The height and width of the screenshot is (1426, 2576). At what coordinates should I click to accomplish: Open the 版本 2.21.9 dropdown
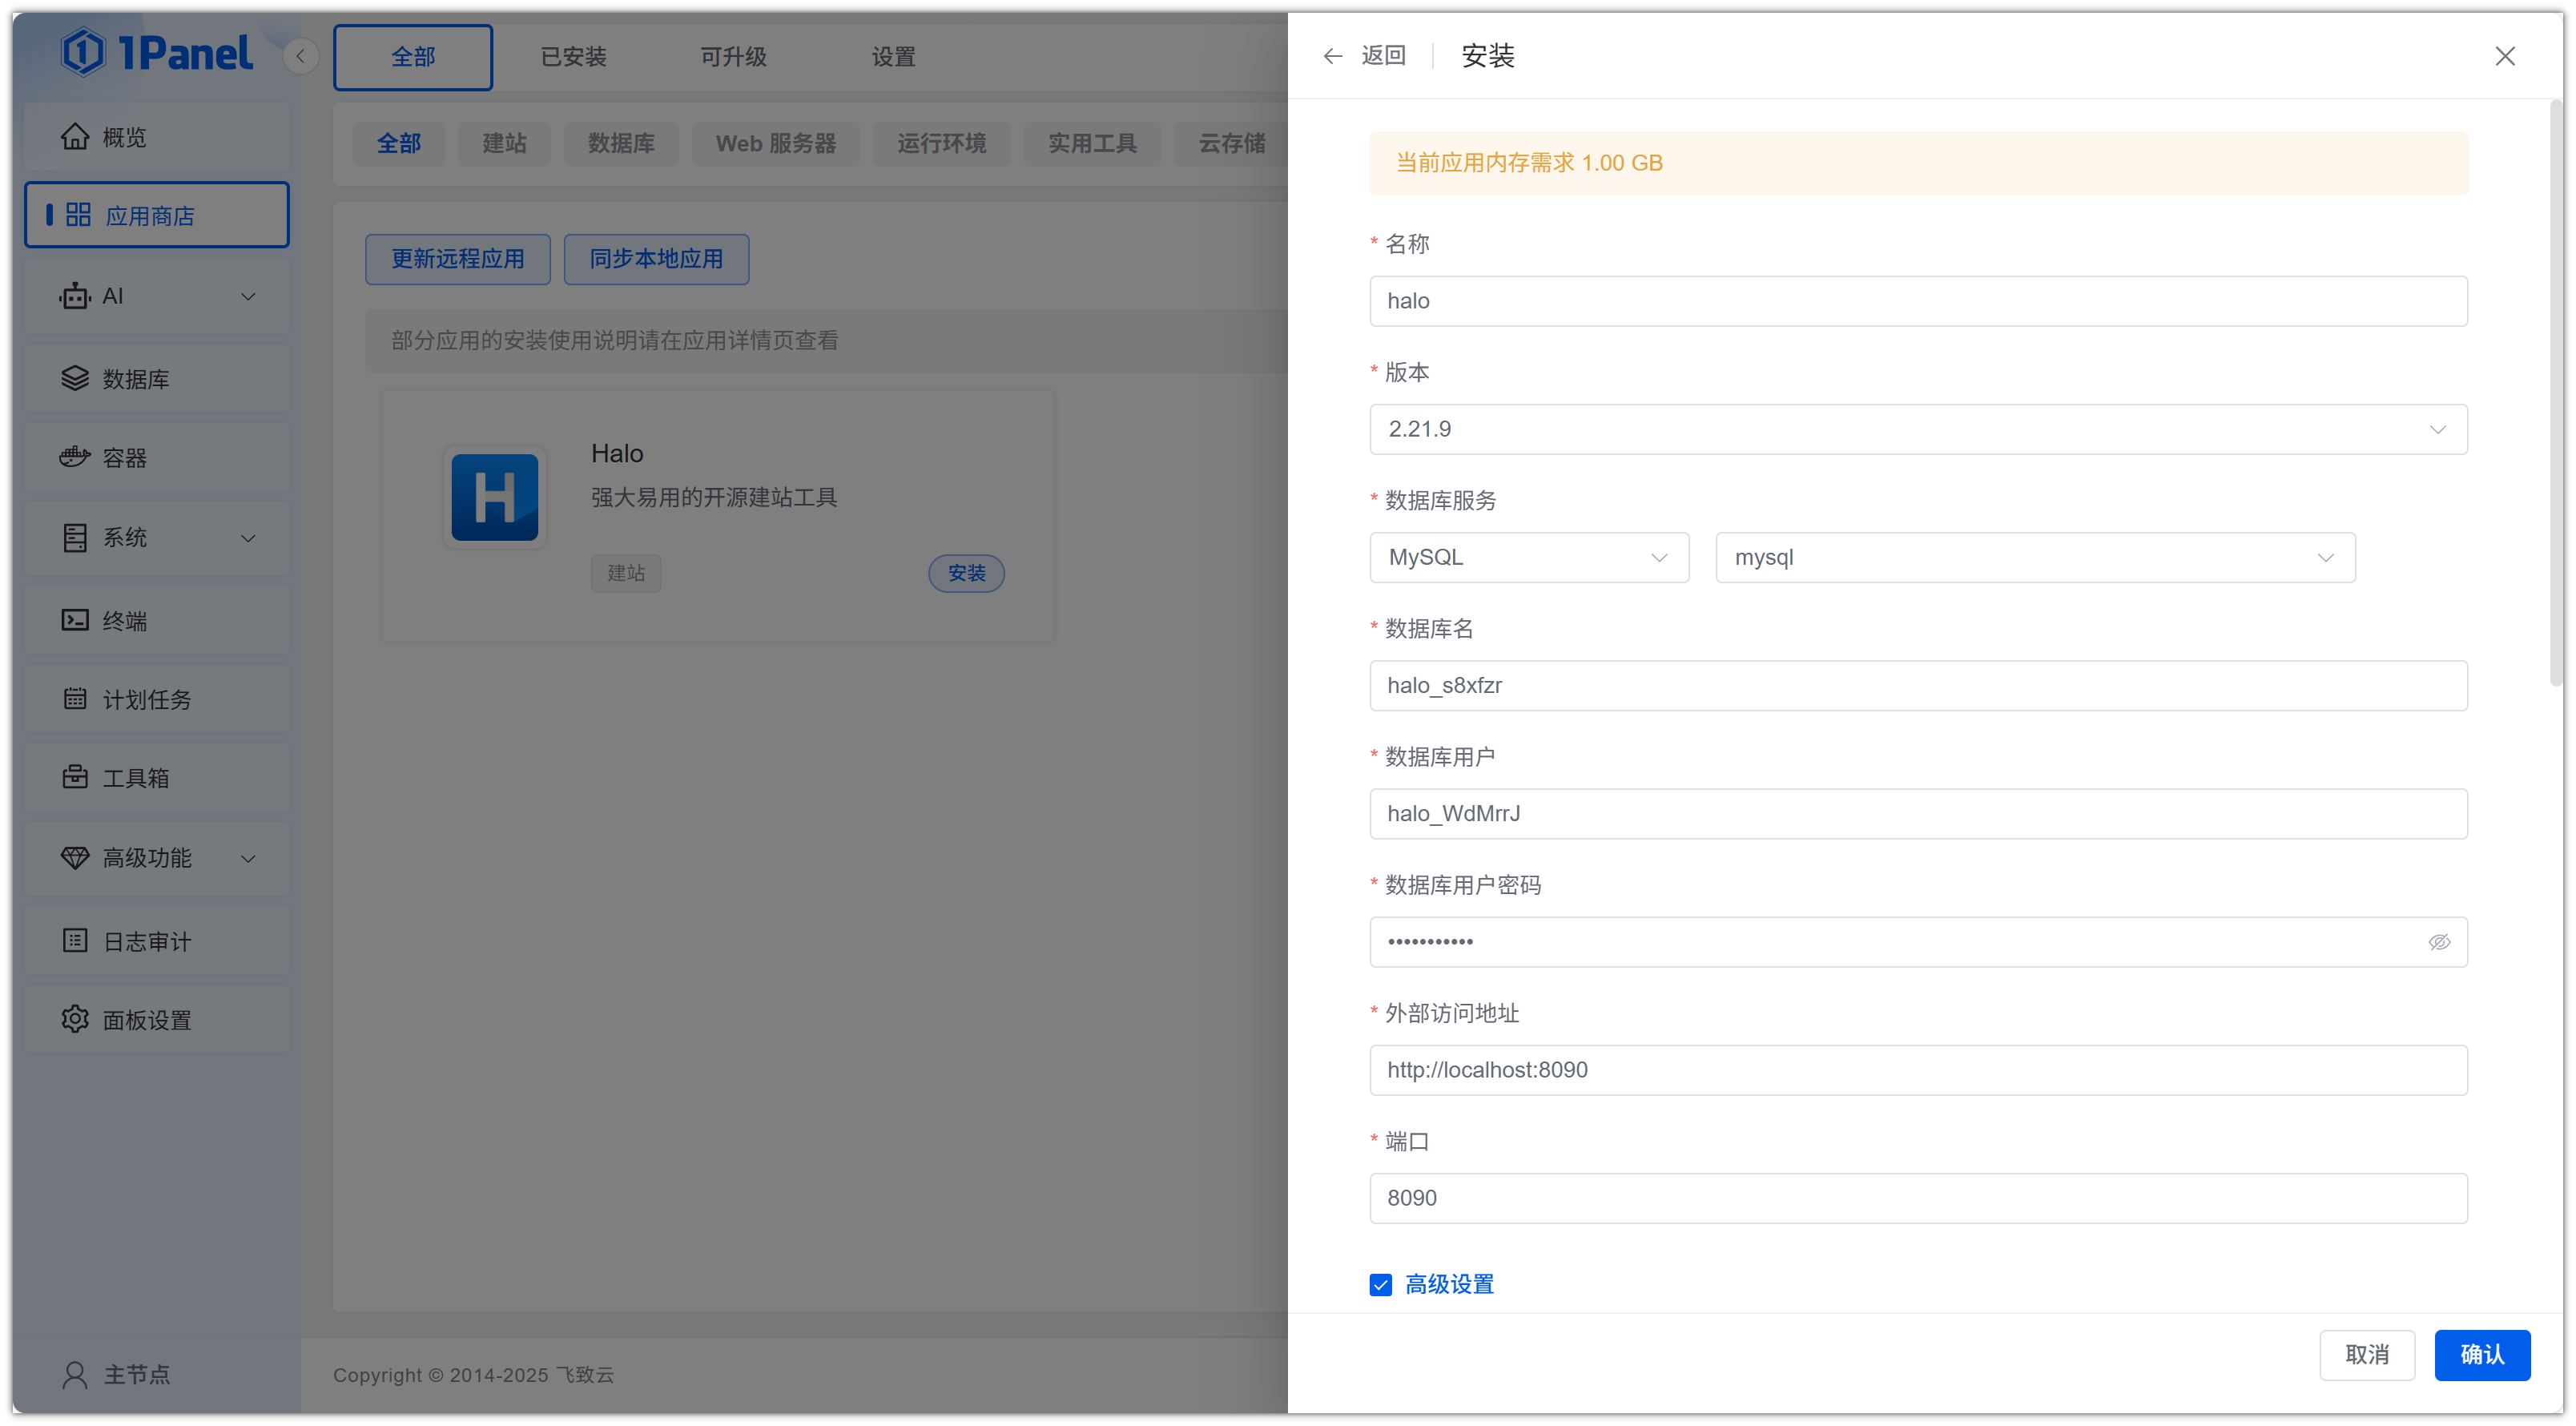coord(1918,429)
